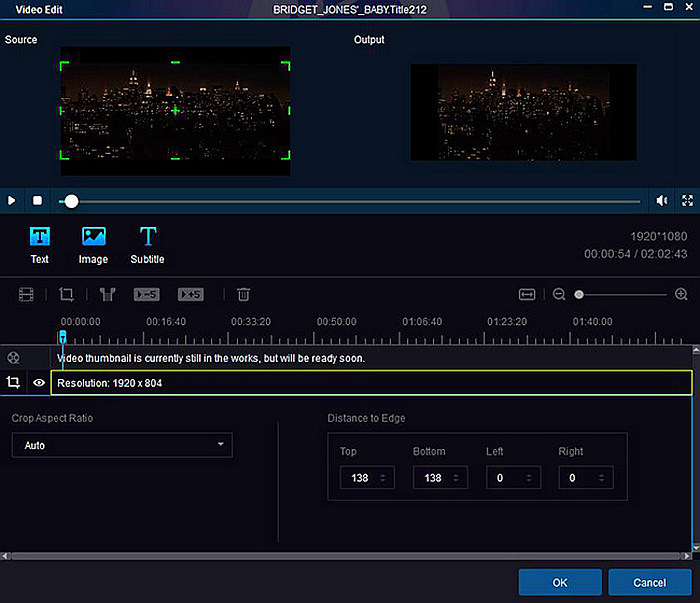Viewport: 700px width, 603px height.
Task: Minimize the Video Edit window
Action: point(647,7)
